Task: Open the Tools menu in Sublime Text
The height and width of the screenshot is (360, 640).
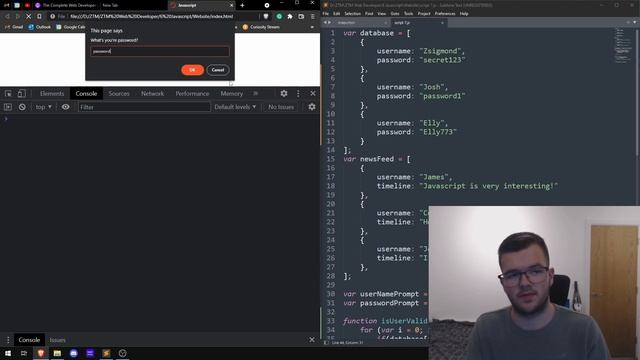Action: tap(408, 13)
